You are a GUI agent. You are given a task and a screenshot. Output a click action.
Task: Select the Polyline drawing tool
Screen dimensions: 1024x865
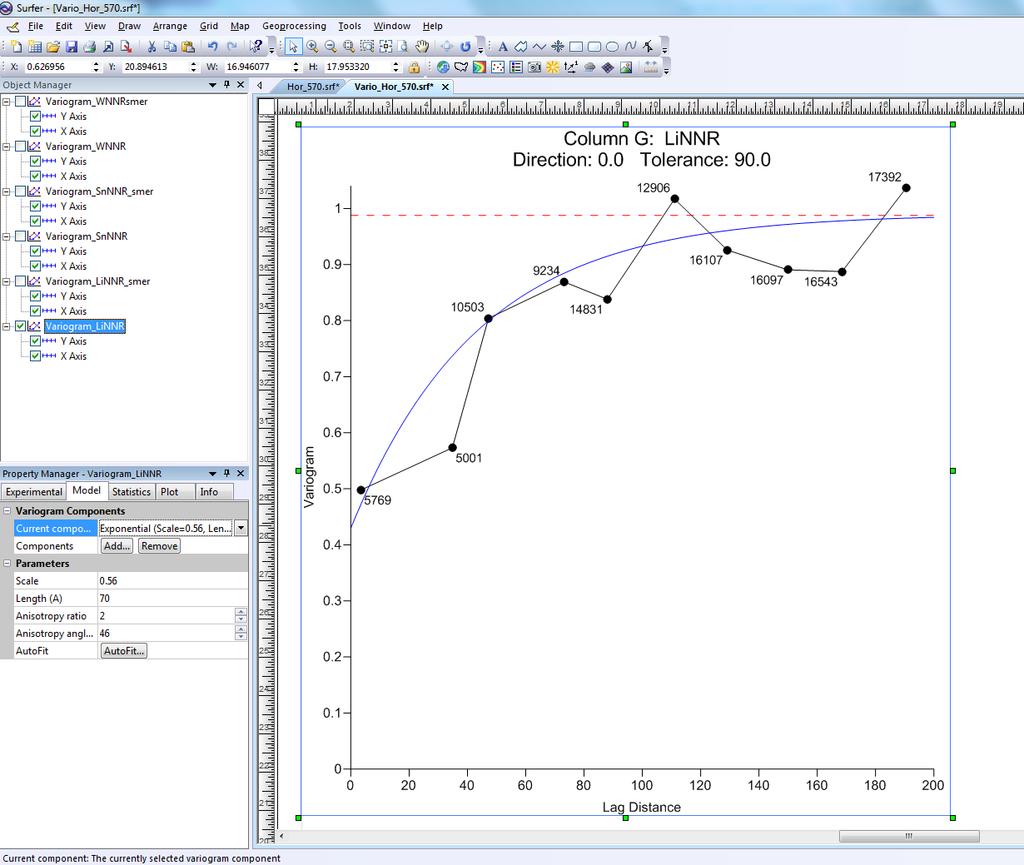pyautogui.click(x=539, y=46)
